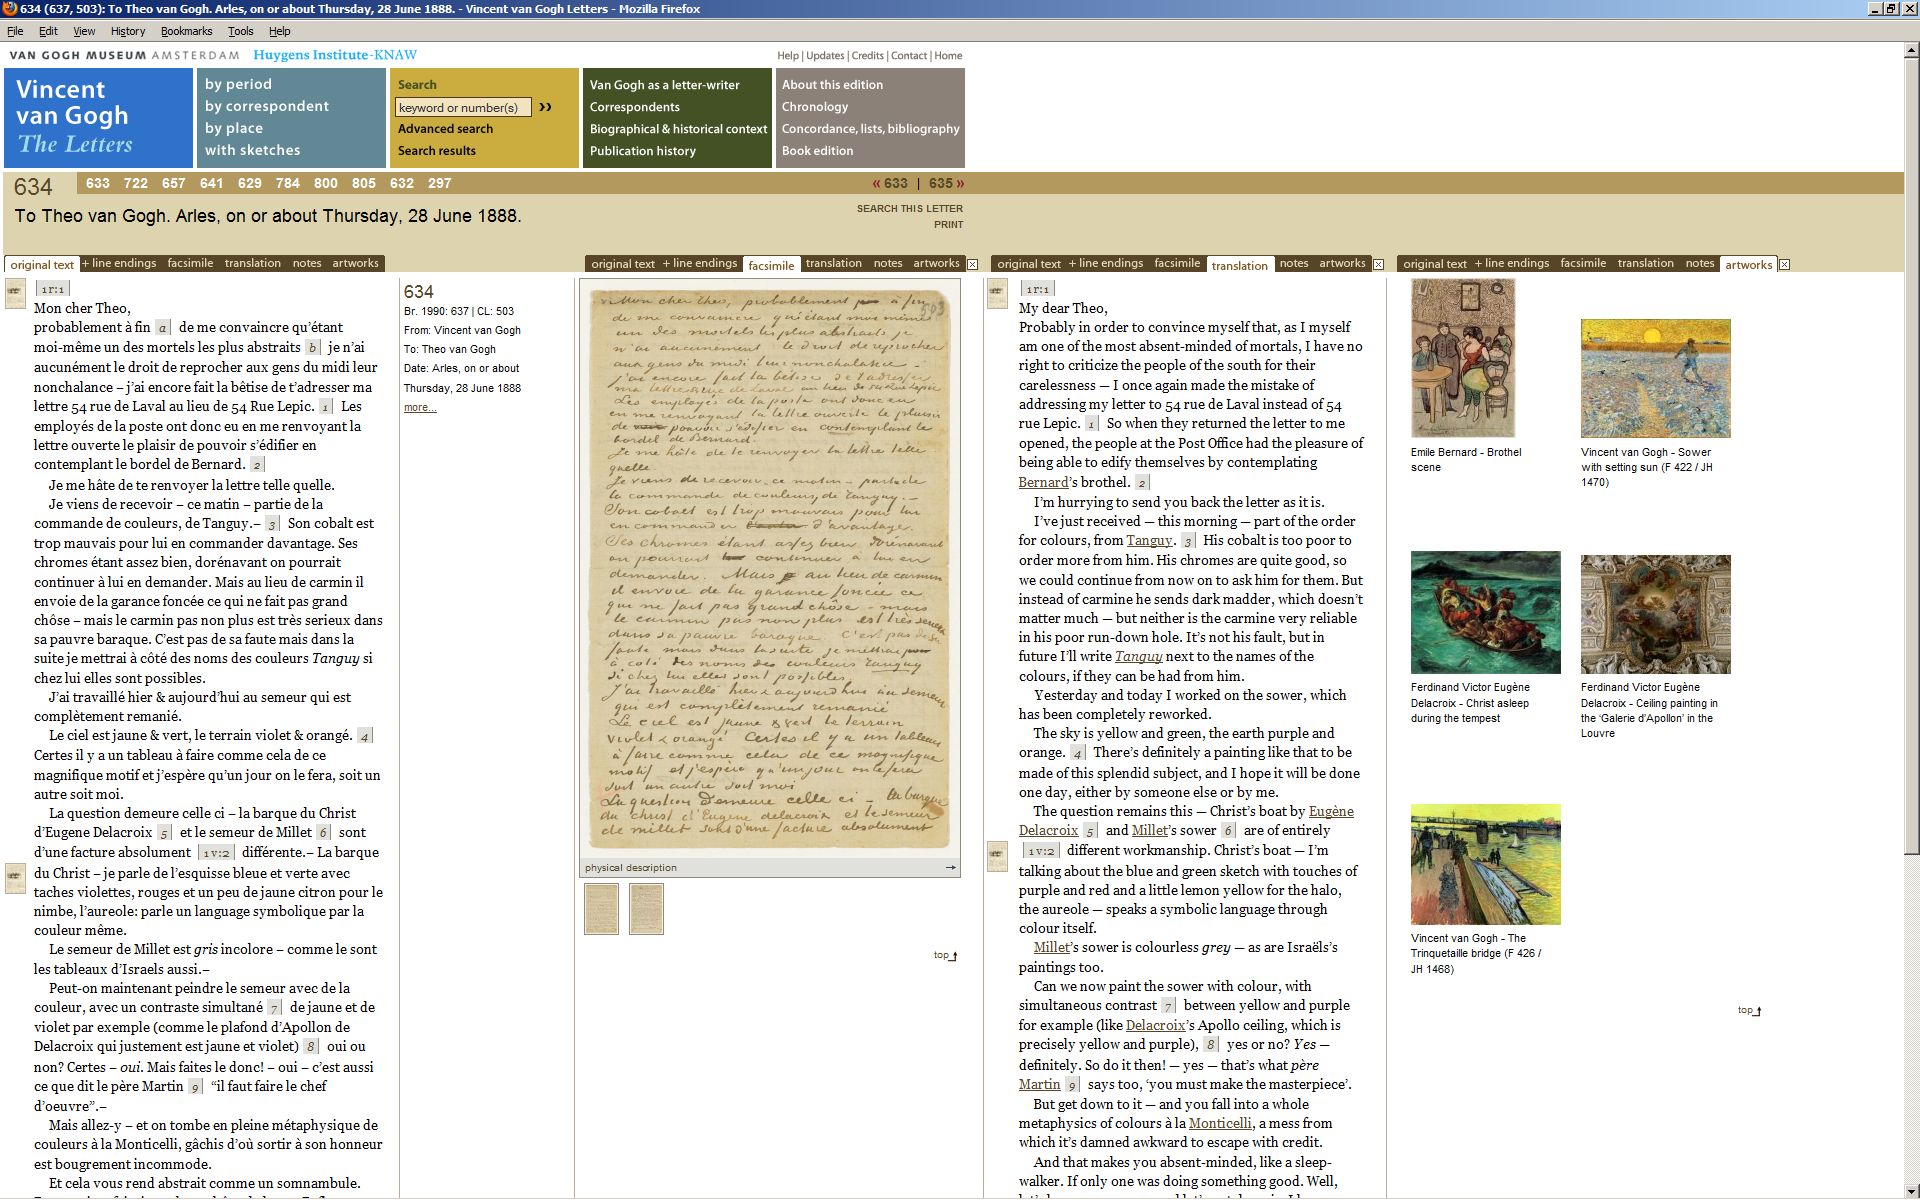Select the second facsimile page thumbnail
Screen dimensions: 1920x1200
(x=646, y=908)
